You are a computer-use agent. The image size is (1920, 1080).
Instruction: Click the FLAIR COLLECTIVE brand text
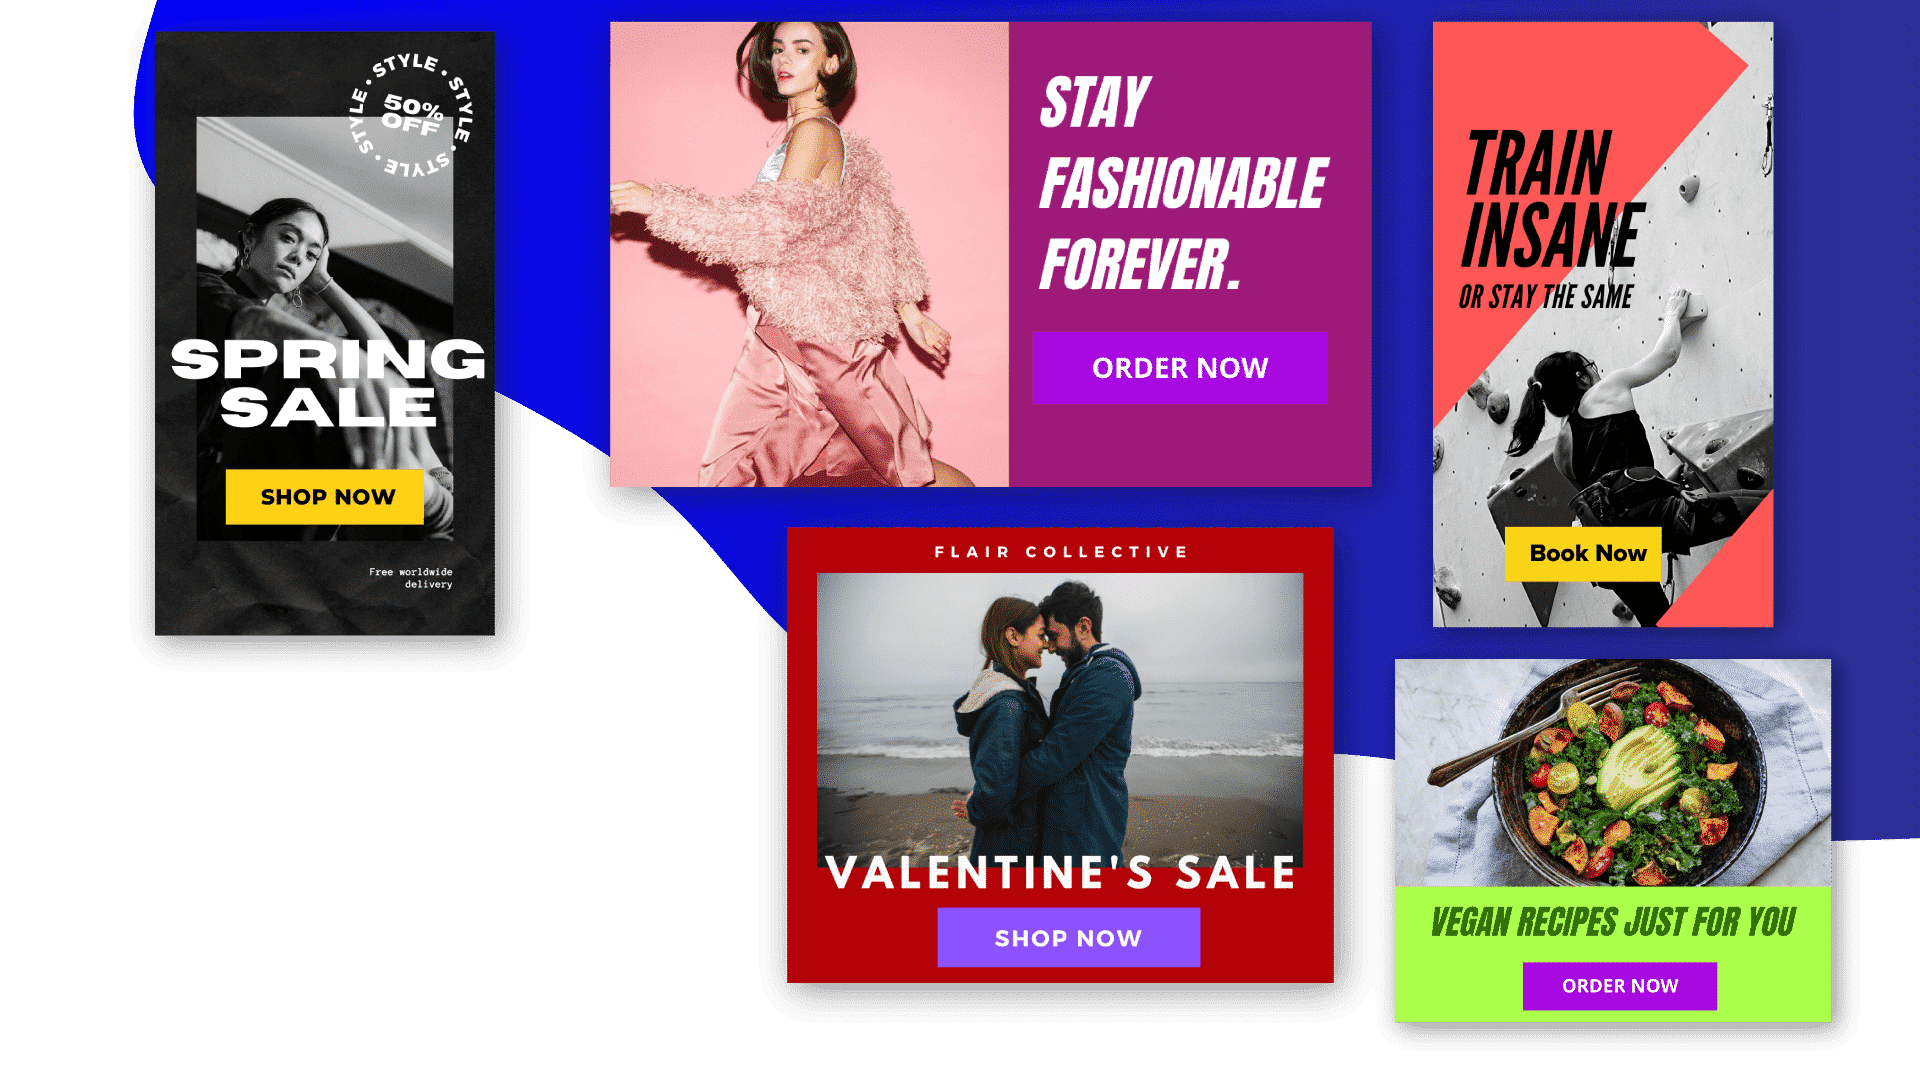[x=1060, y=552]
